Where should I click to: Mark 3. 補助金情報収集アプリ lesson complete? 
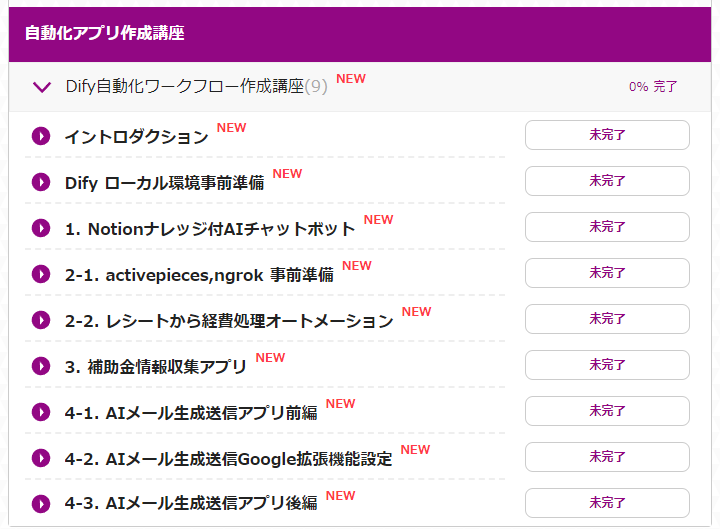(x=607, y=365)
